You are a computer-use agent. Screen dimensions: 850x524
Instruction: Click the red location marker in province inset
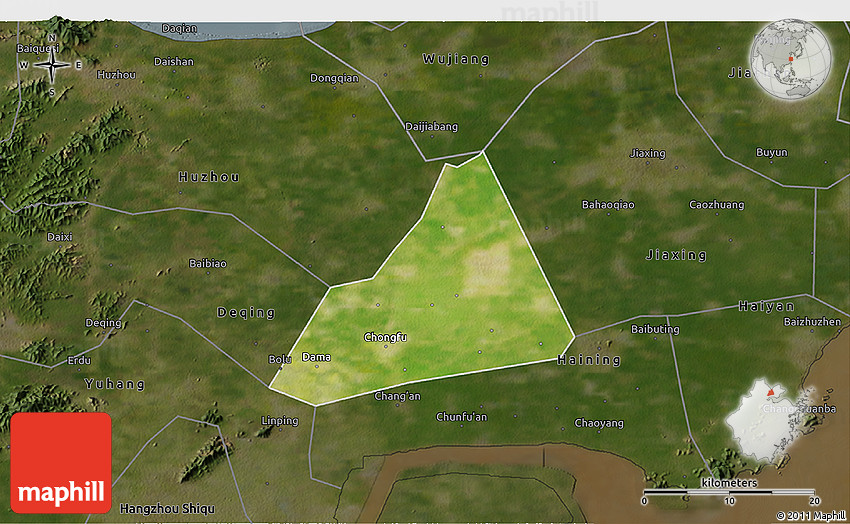tap(770, 406)
